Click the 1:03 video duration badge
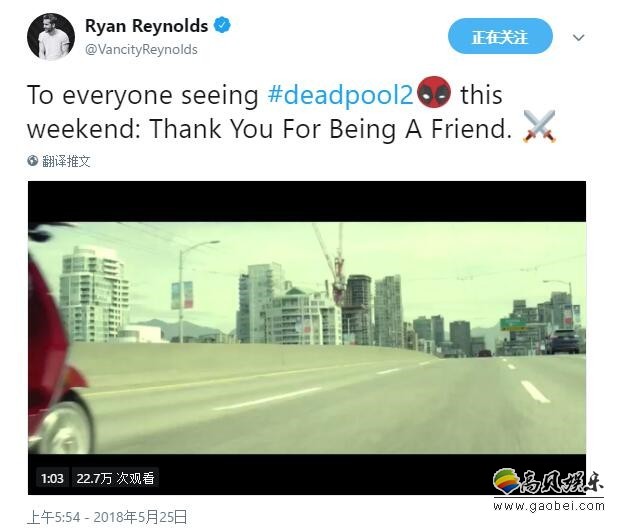Image resolution: width=620 pixels, height=529 pixels. pos(52,479)
